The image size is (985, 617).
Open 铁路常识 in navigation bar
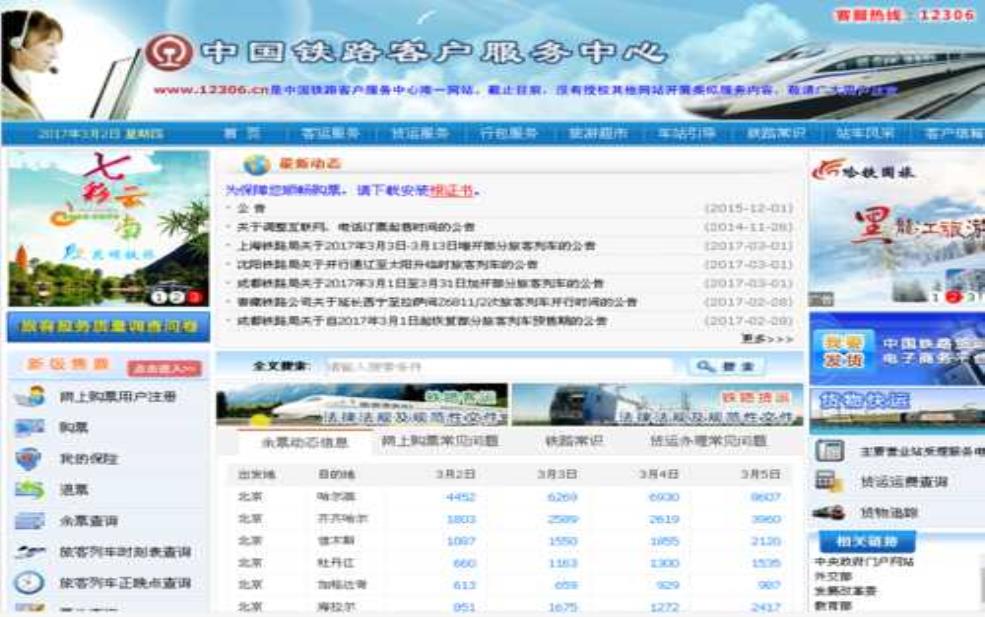click(776, 133)
